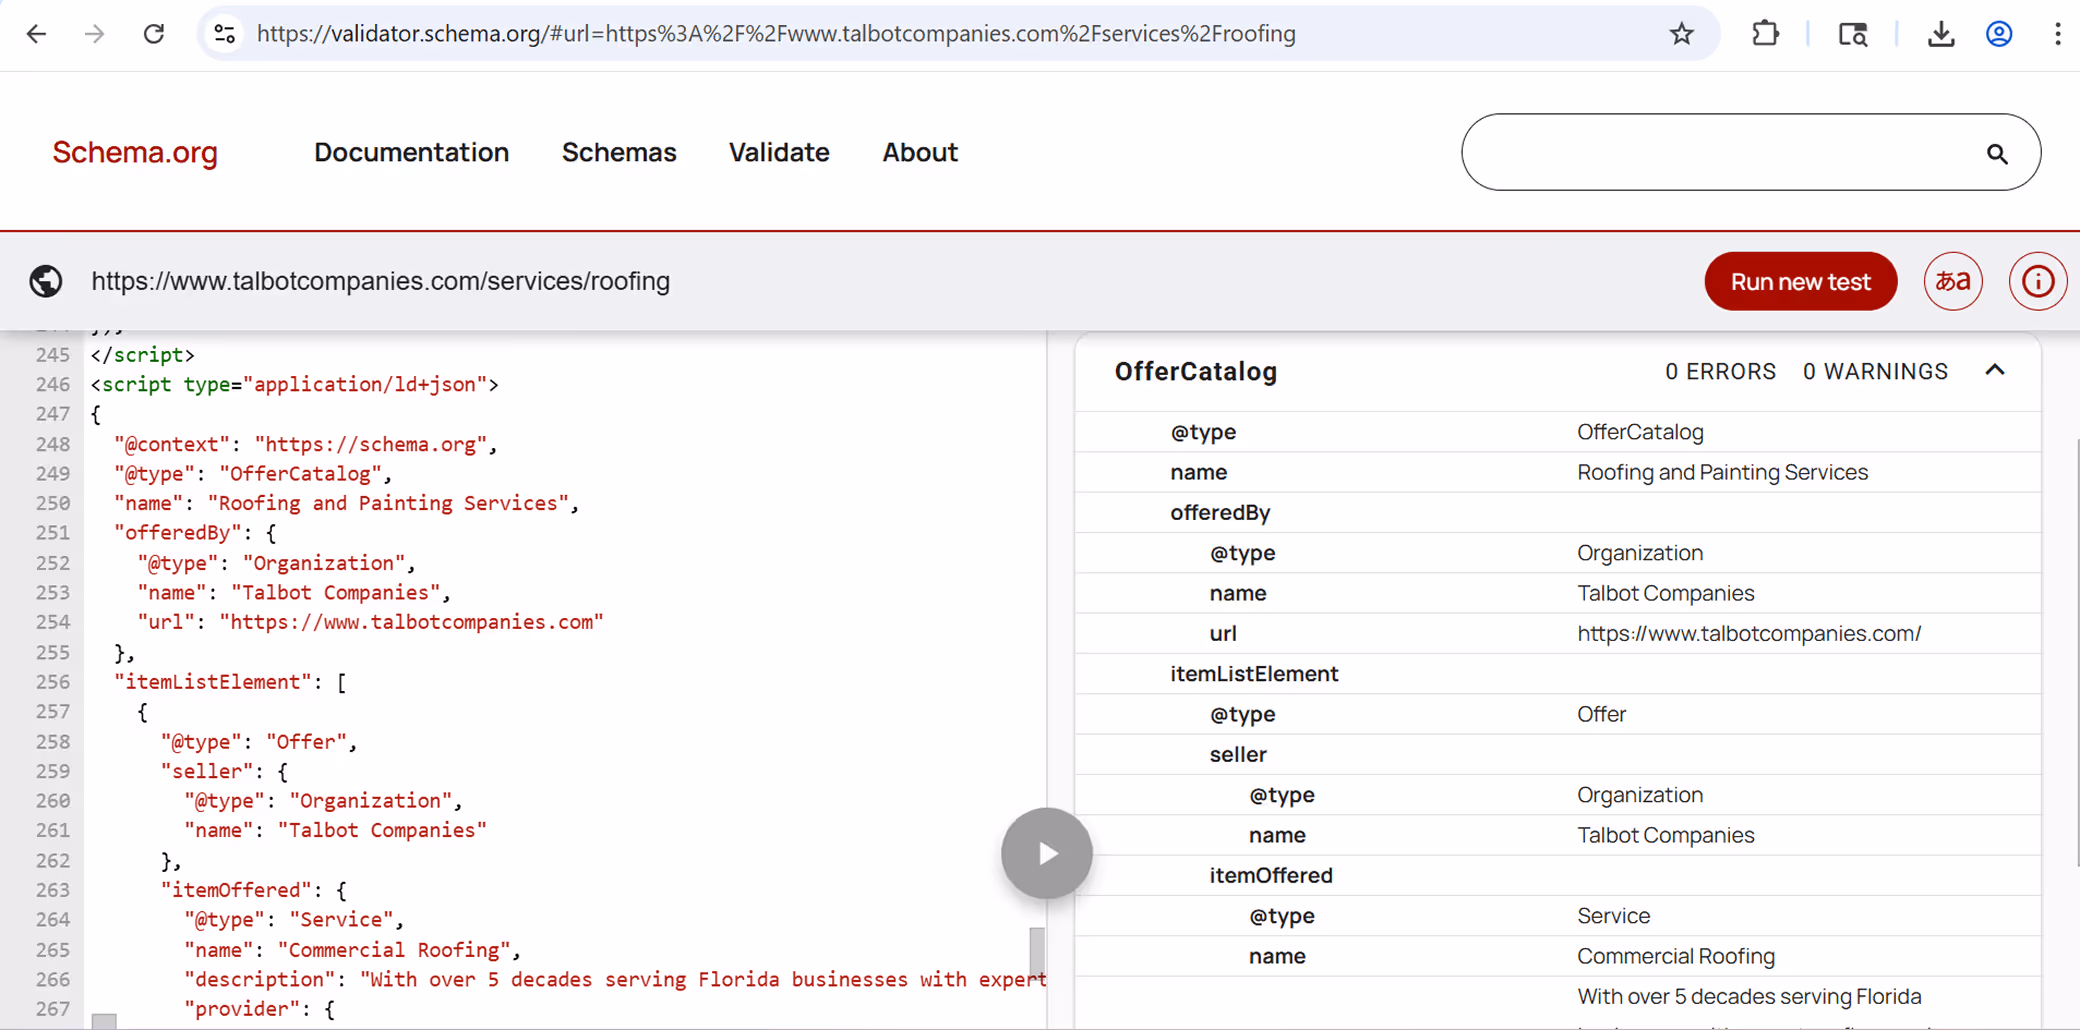Collapse the OfferCatalog result panel
2080x1030 pixels.
pos(1995,371)
